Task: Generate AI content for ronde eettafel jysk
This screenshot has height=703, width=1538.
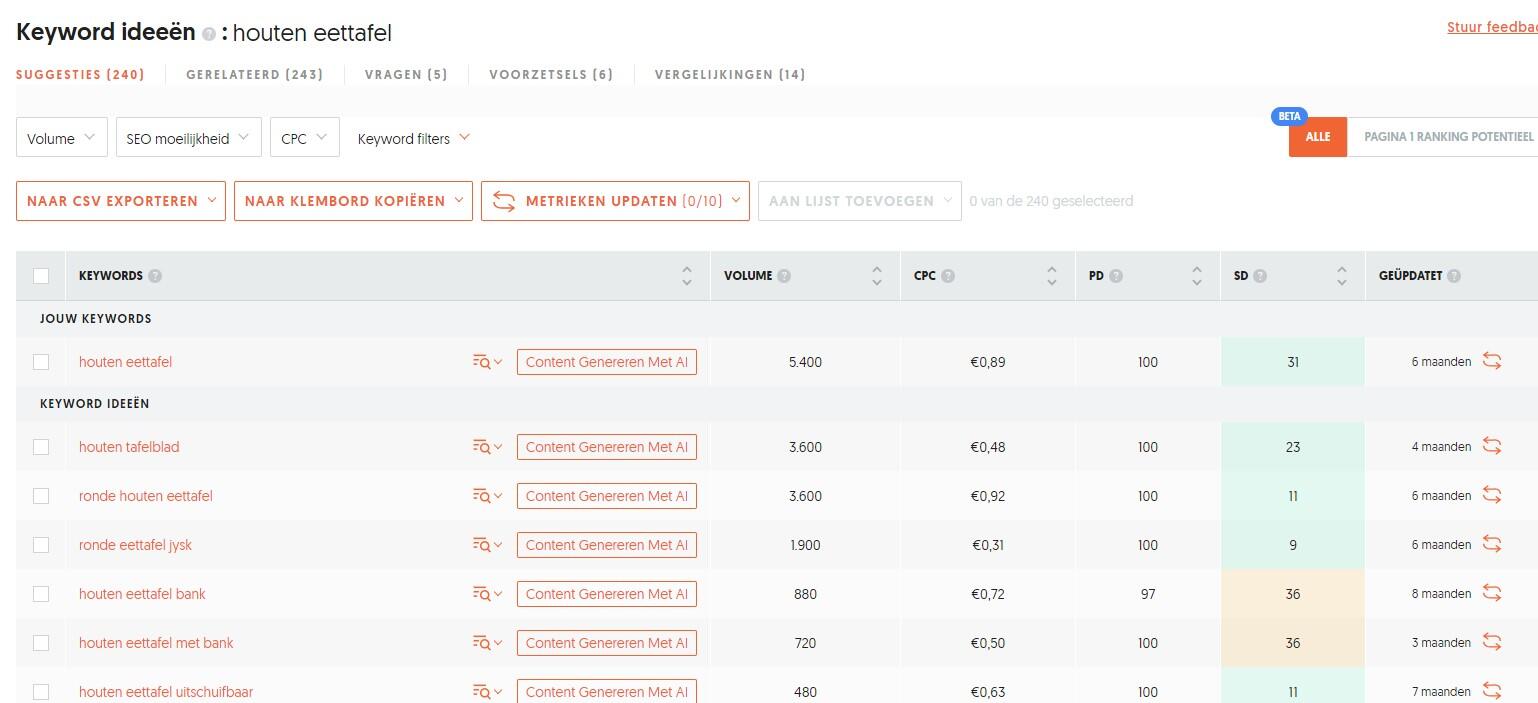Action: click(607, 545)
